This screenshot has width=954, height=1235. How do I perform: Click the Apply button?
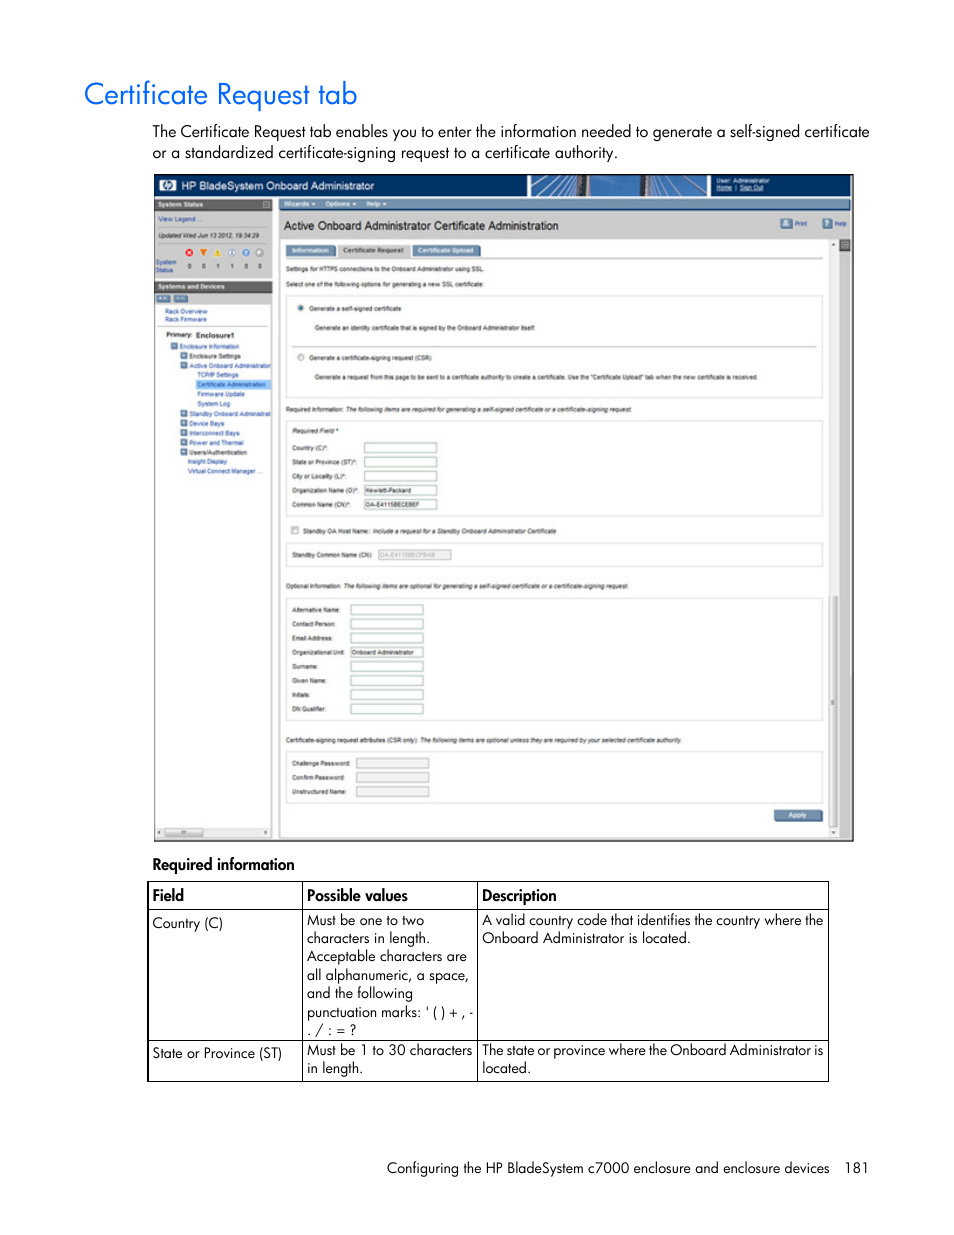798,815
